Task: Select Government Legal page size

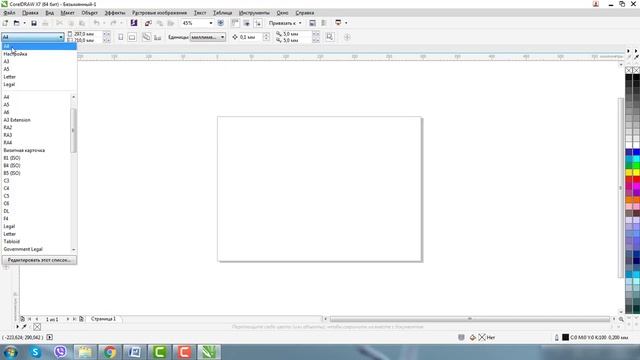Action: pyautogui.click(x=37, y=249)
